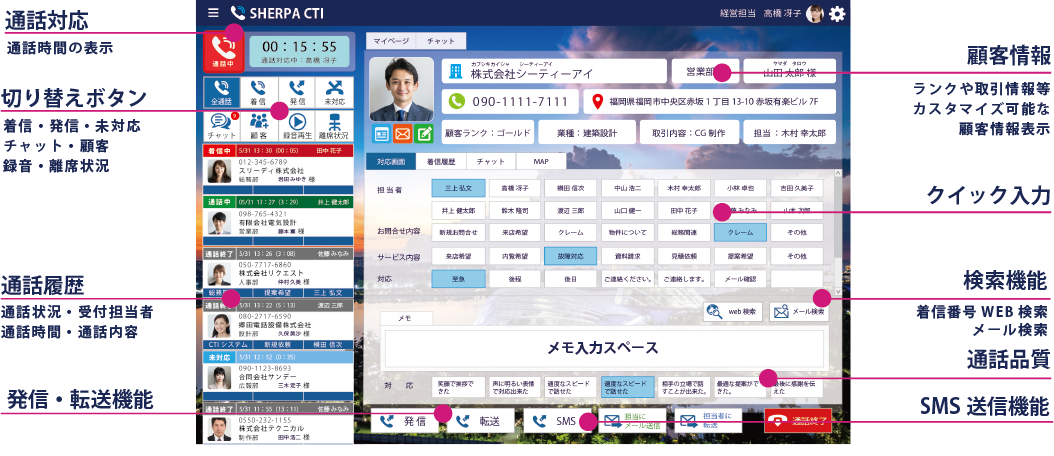Screen dimensions: 1054x456
Task: Click the settings gear icon
Action: point(837,13)
